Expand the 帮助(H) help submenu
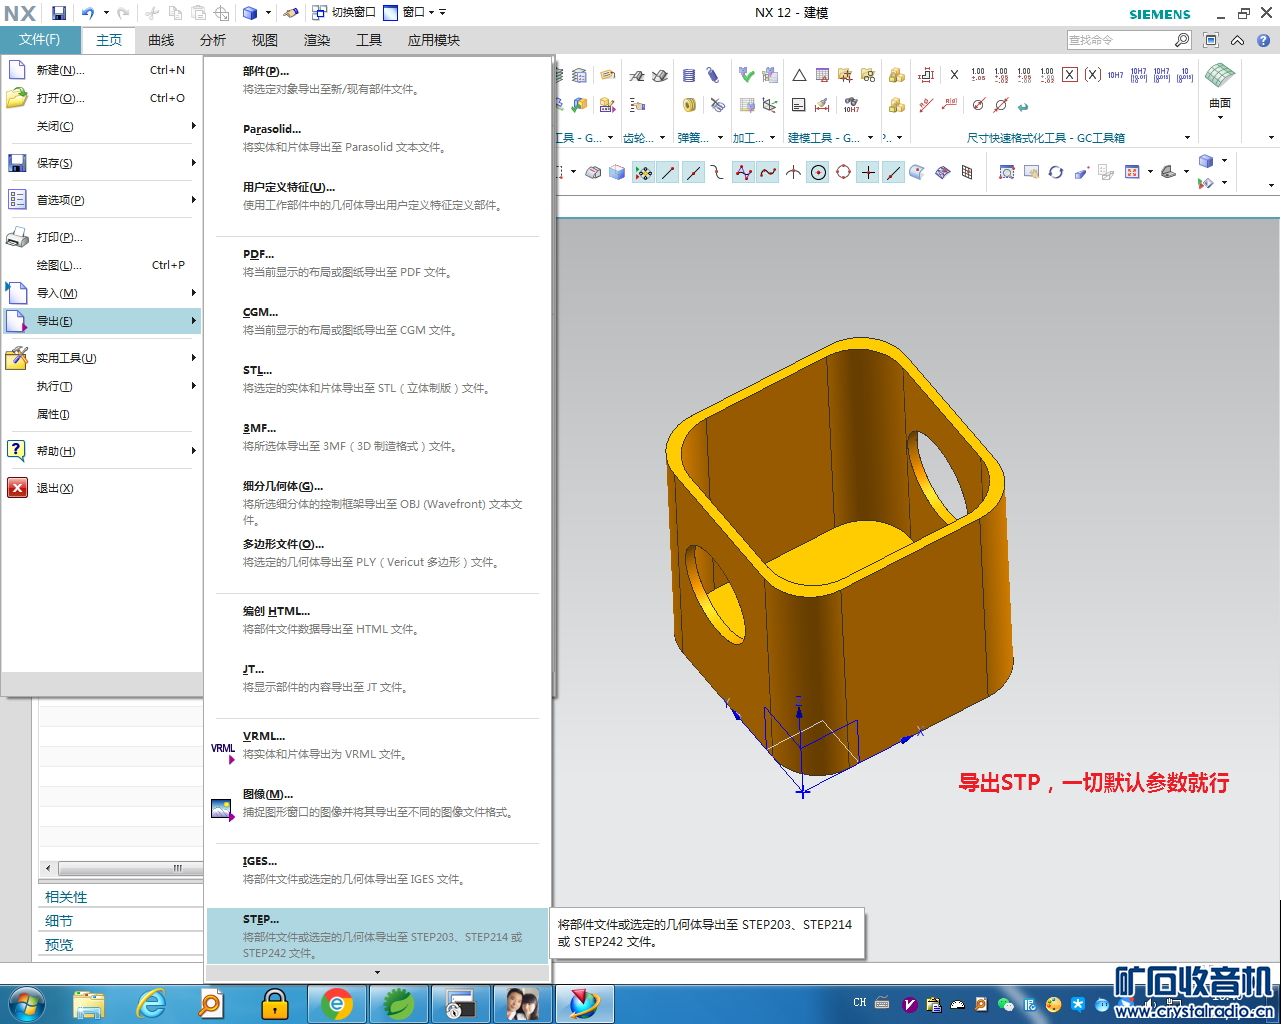 [x=100, y=451]
